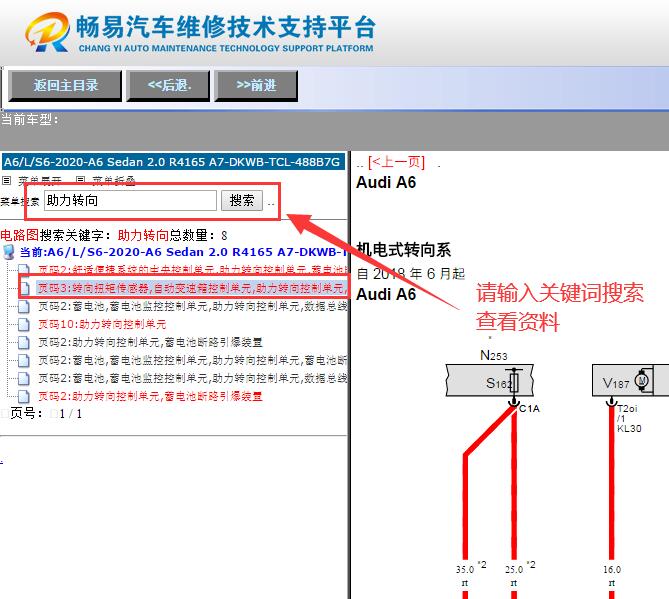The height and width of the screenshot is (599, 669).
Task: Return to main directory via 返回主目录
Action: click(65, 86)
